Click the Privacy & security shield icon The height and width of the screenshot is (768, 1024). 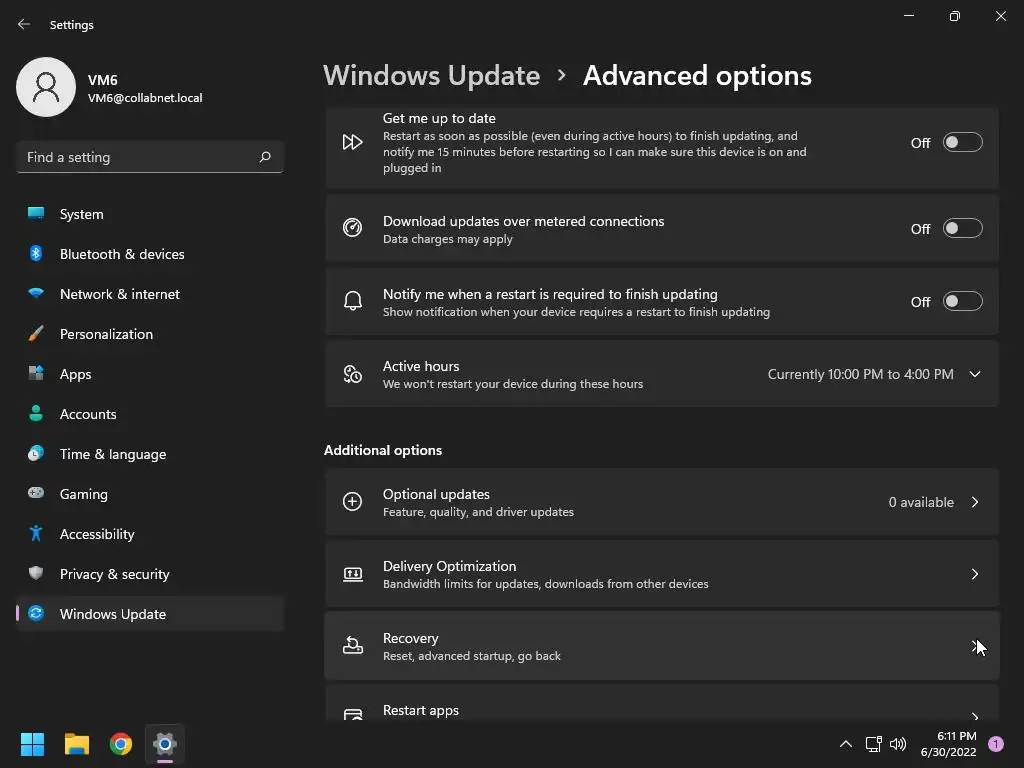coord(36,573)
